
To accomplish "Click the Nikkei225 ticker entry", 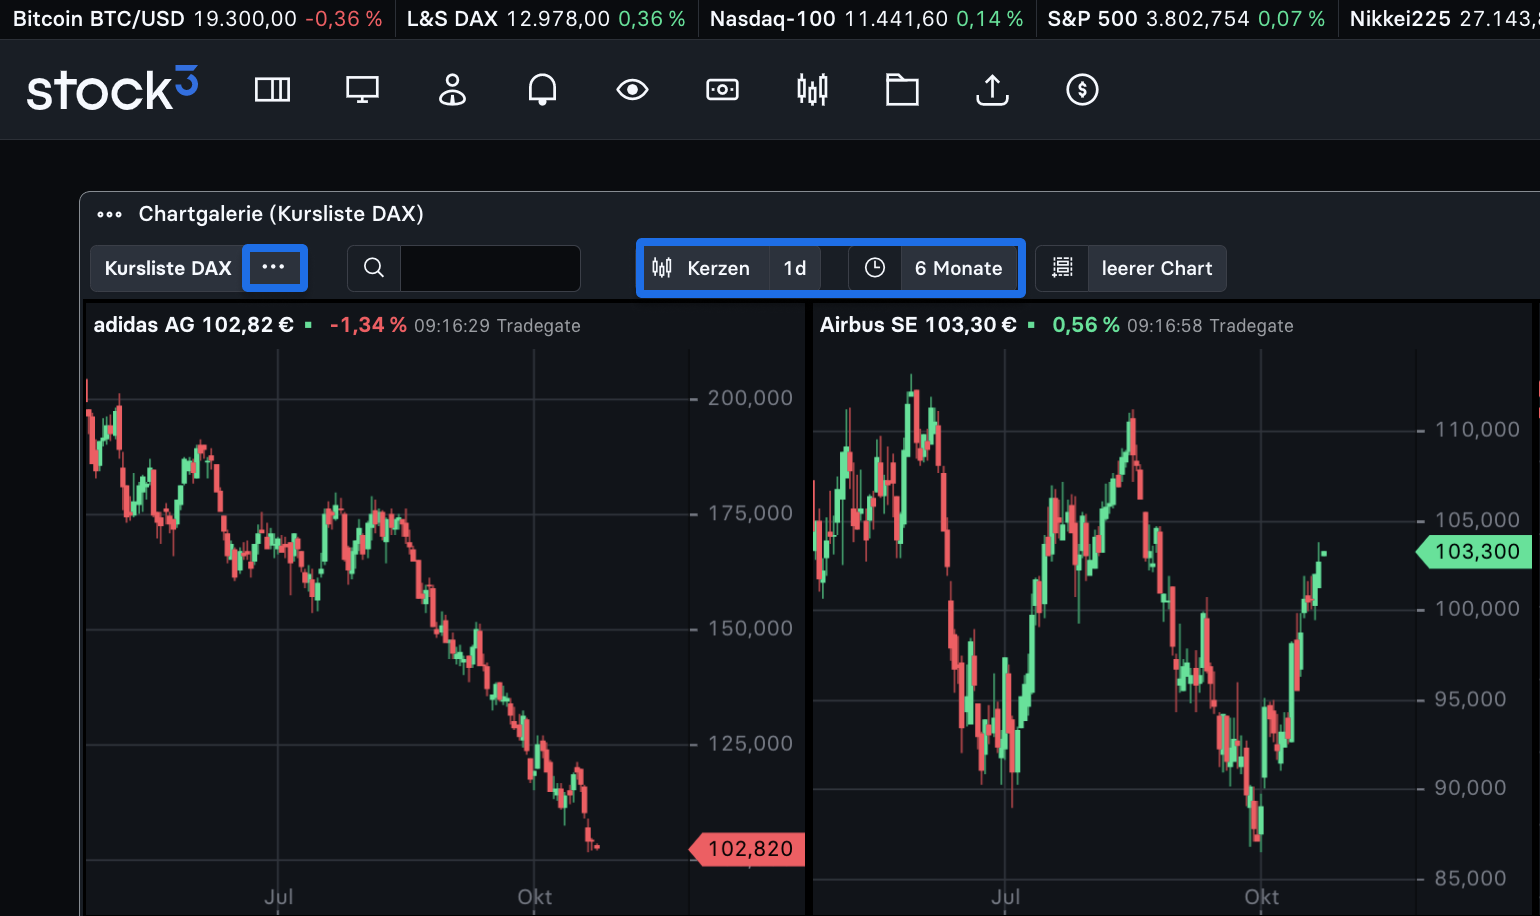I will coord(1444,19).
